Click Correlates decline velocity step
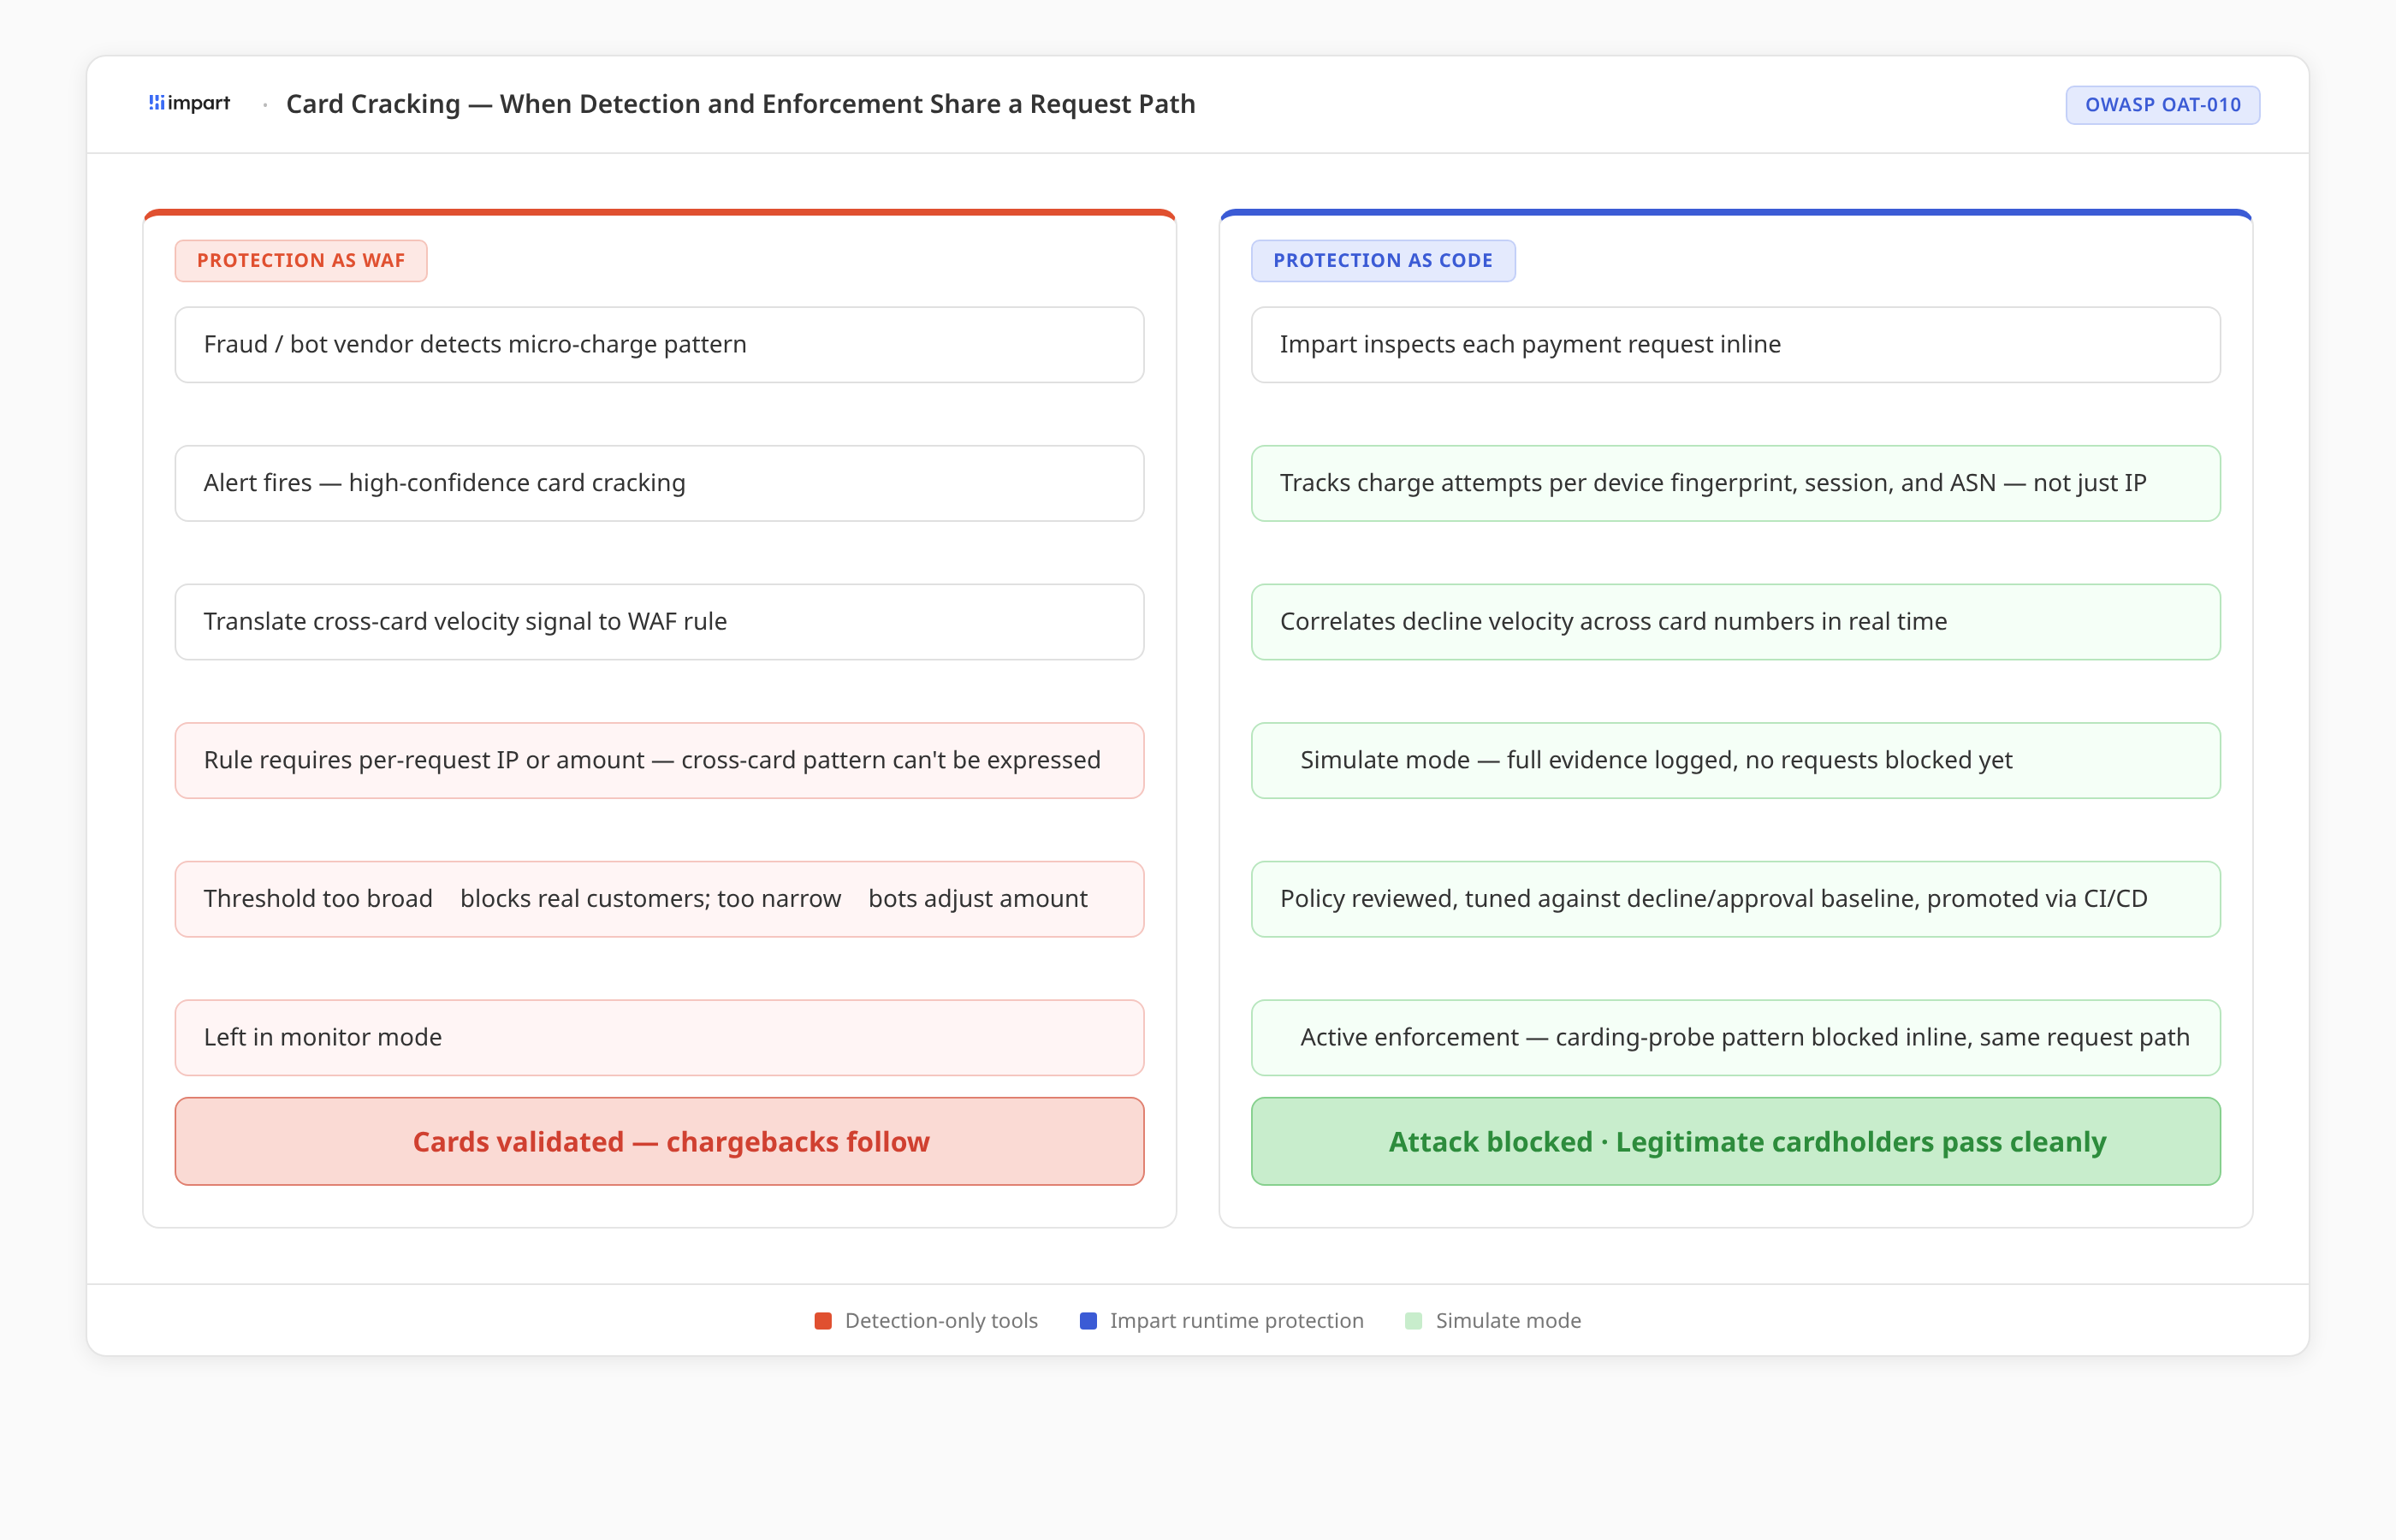 tap(1735, 622)
